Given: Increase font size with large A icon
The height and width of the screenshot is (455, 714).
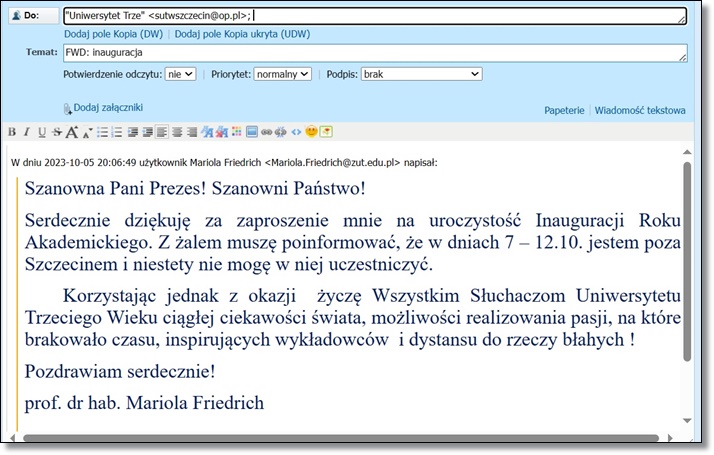Looking at the screenshot, I should tap(72, 132).
